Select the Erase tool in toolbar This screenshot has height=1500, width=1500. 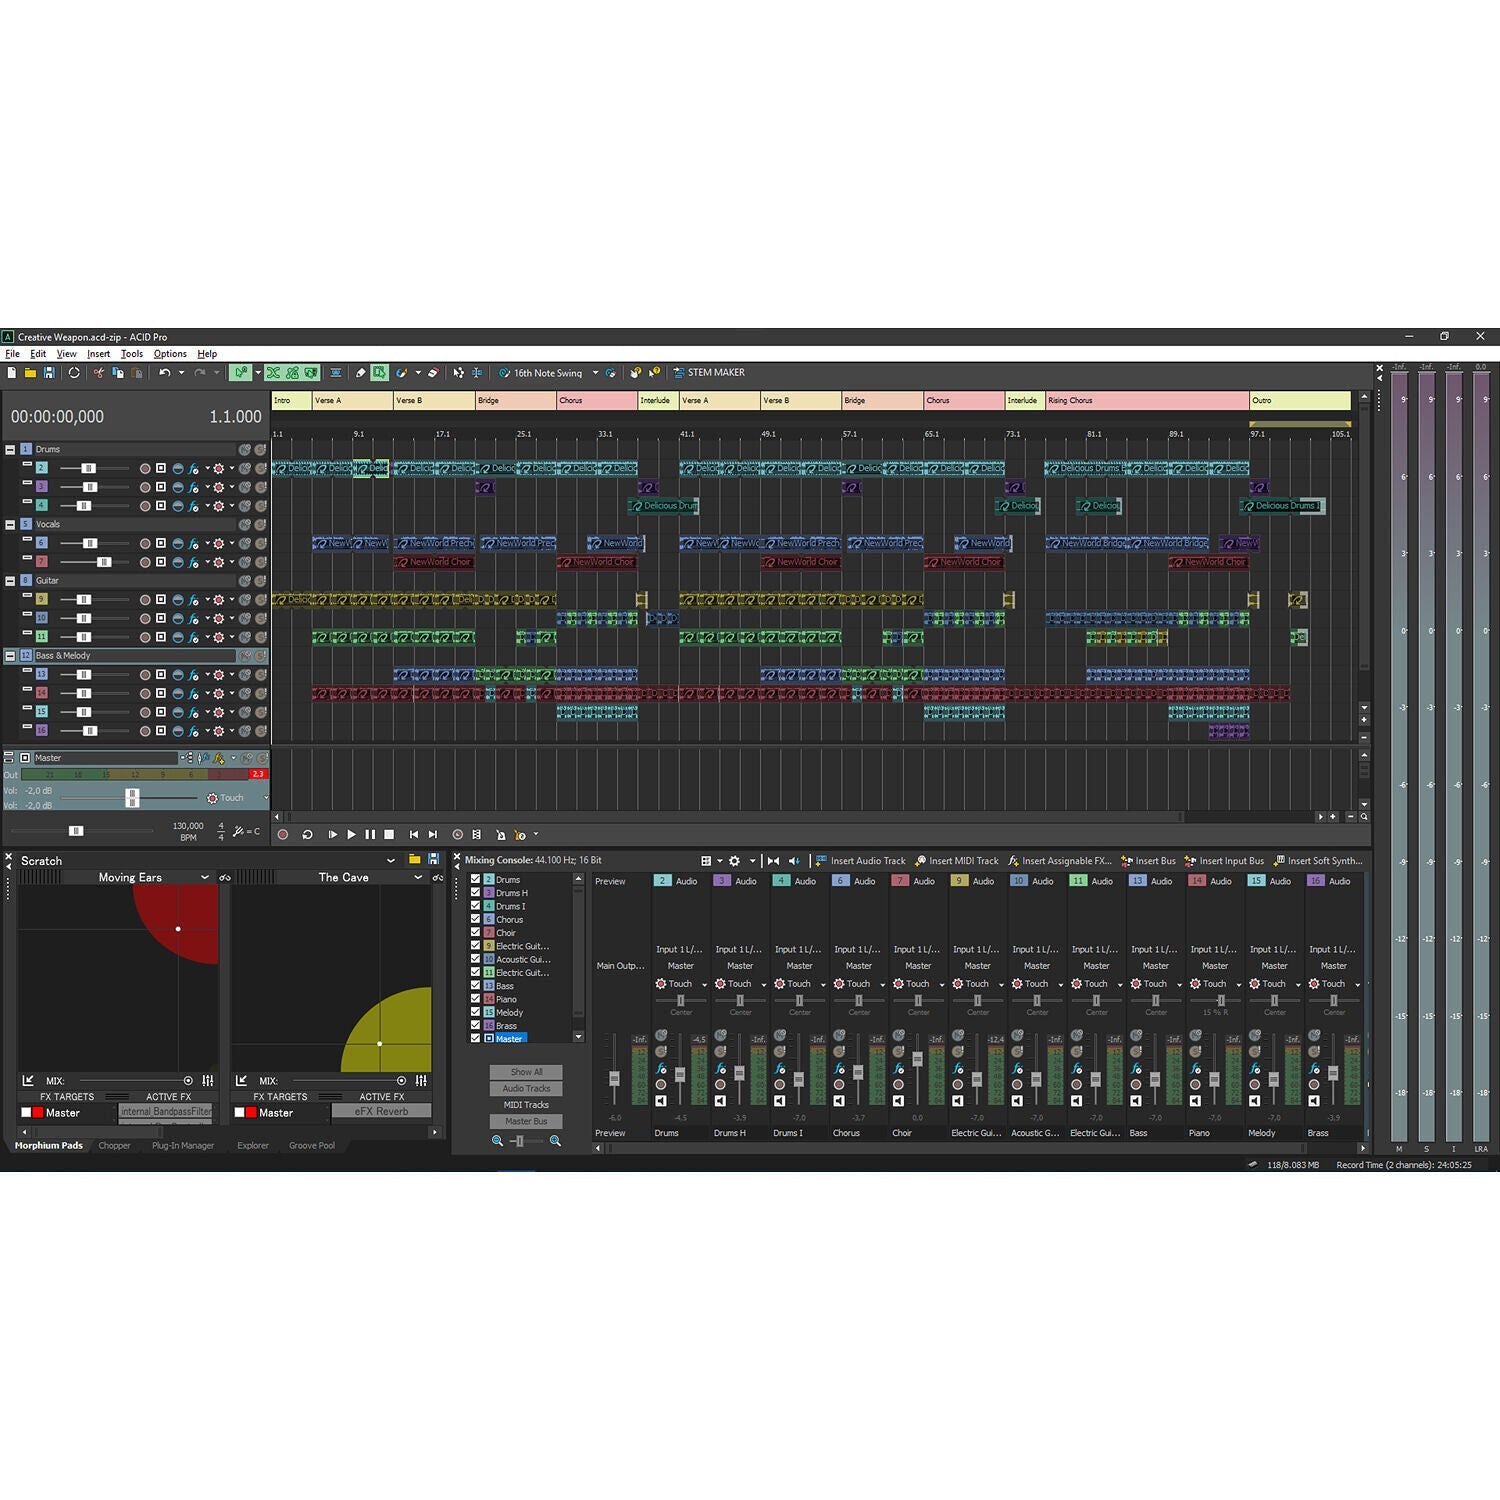click(433, 373)
